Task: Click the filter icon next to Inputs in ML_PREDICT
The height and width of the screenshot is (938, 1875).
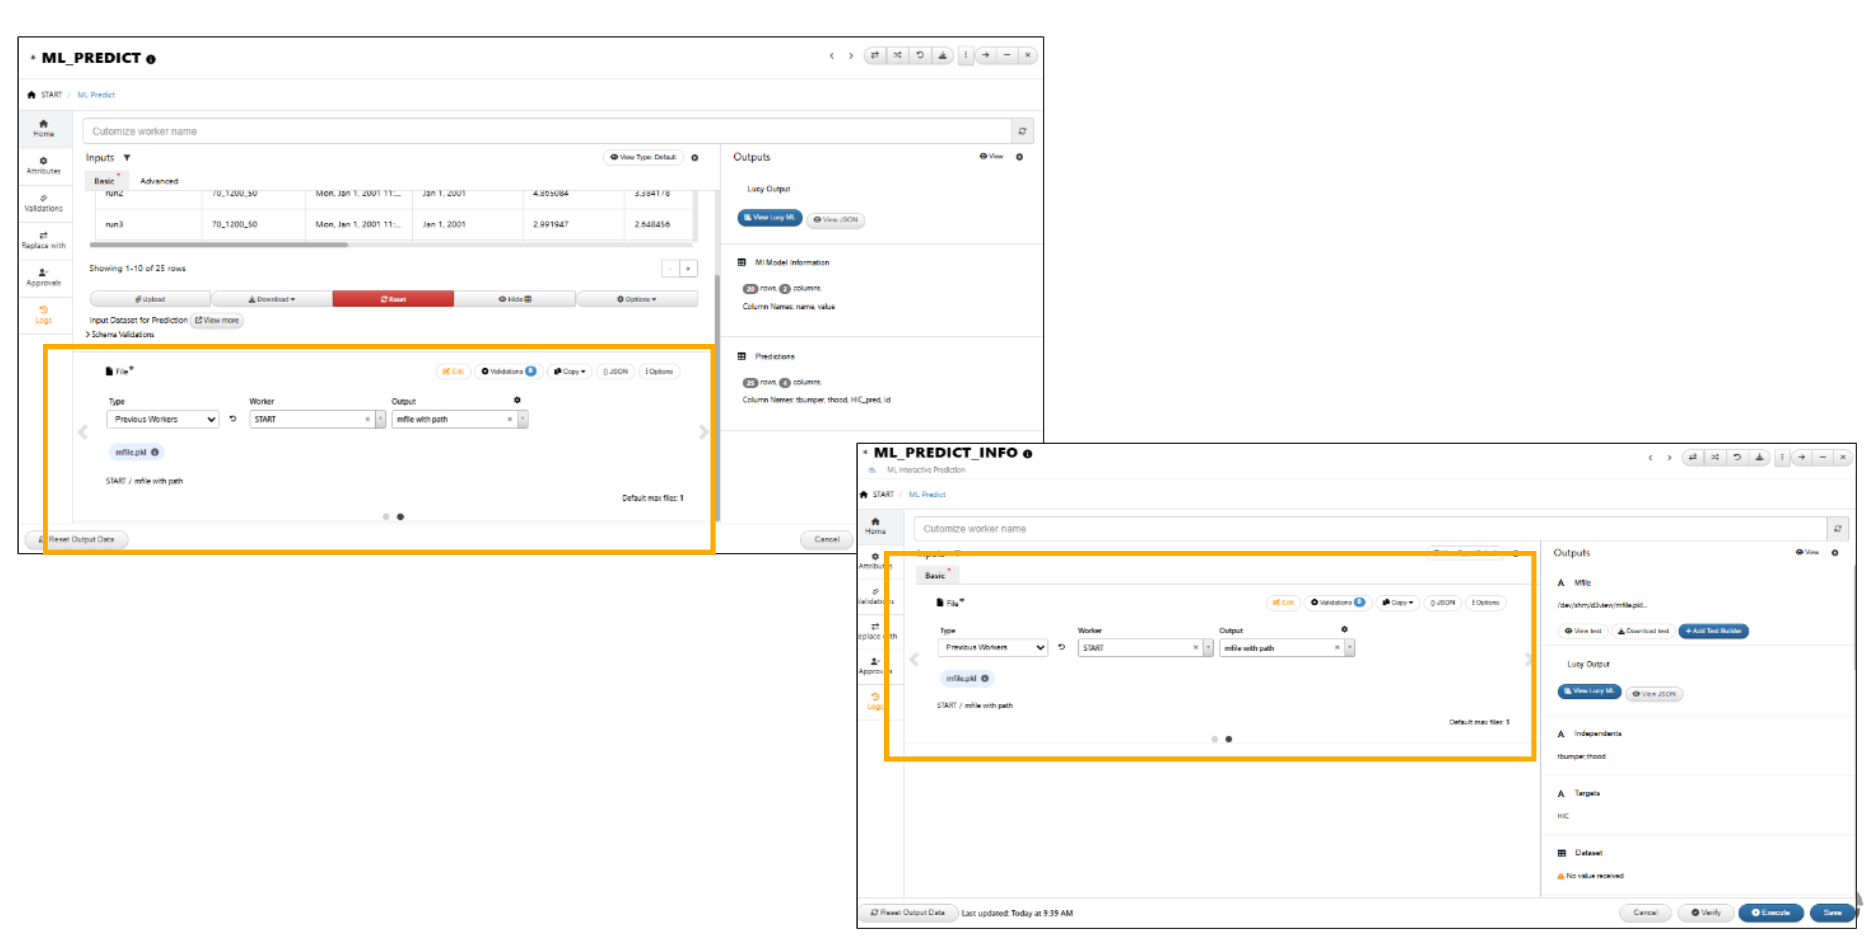Action: [x=127, y=157]
